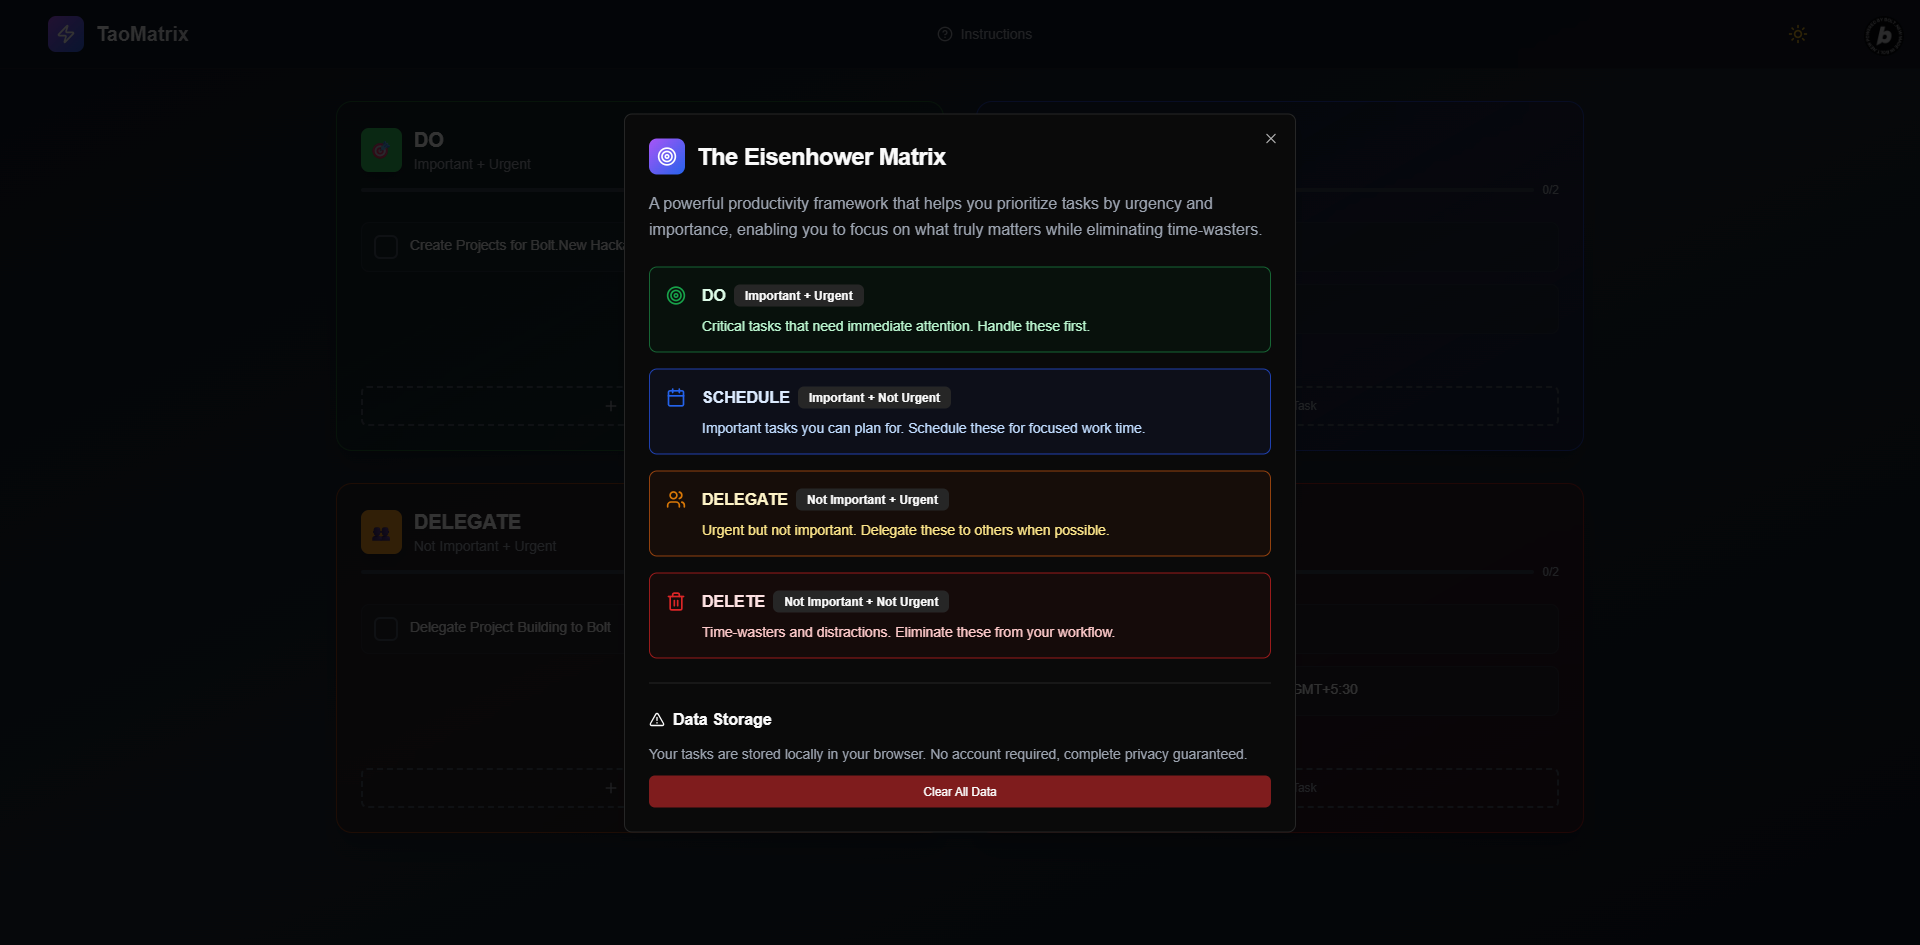This screenshot has width=1920, height=945.
Task: Check the Delegate Project Building to Bolt task
Action: tap(385, 628)
